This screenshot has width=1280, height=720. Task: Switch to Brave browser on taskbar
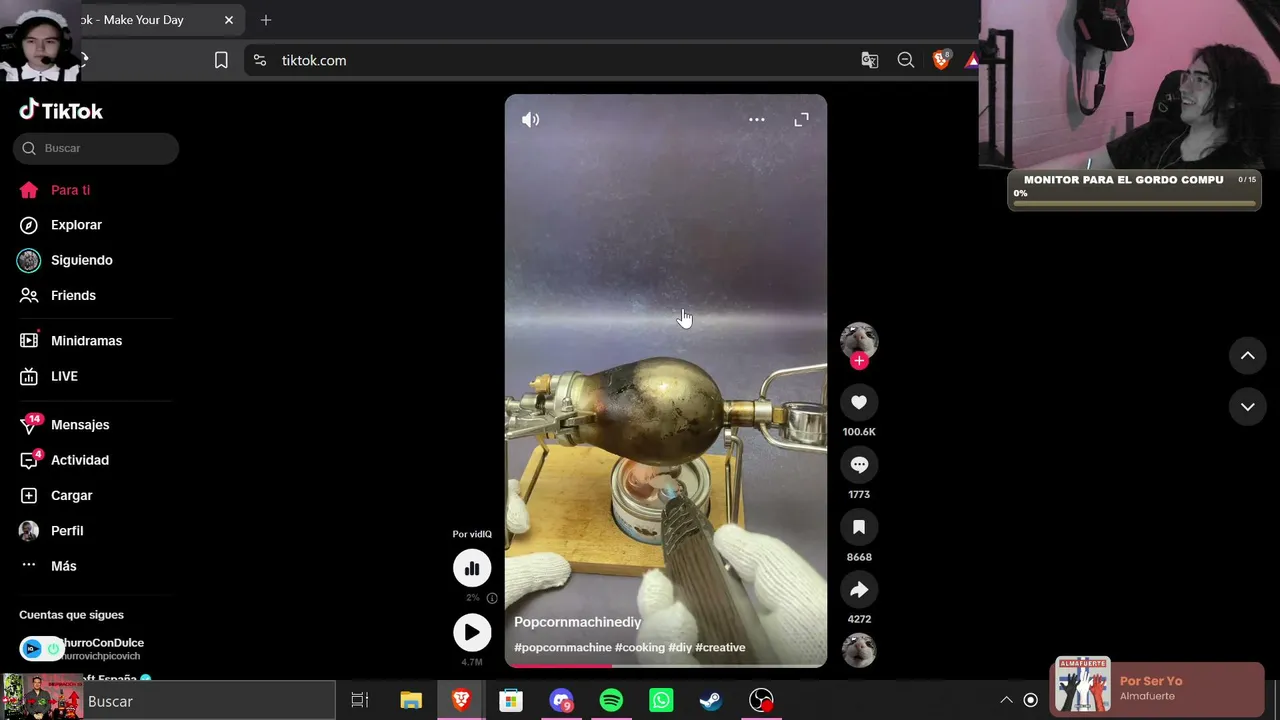pos(461,701)
